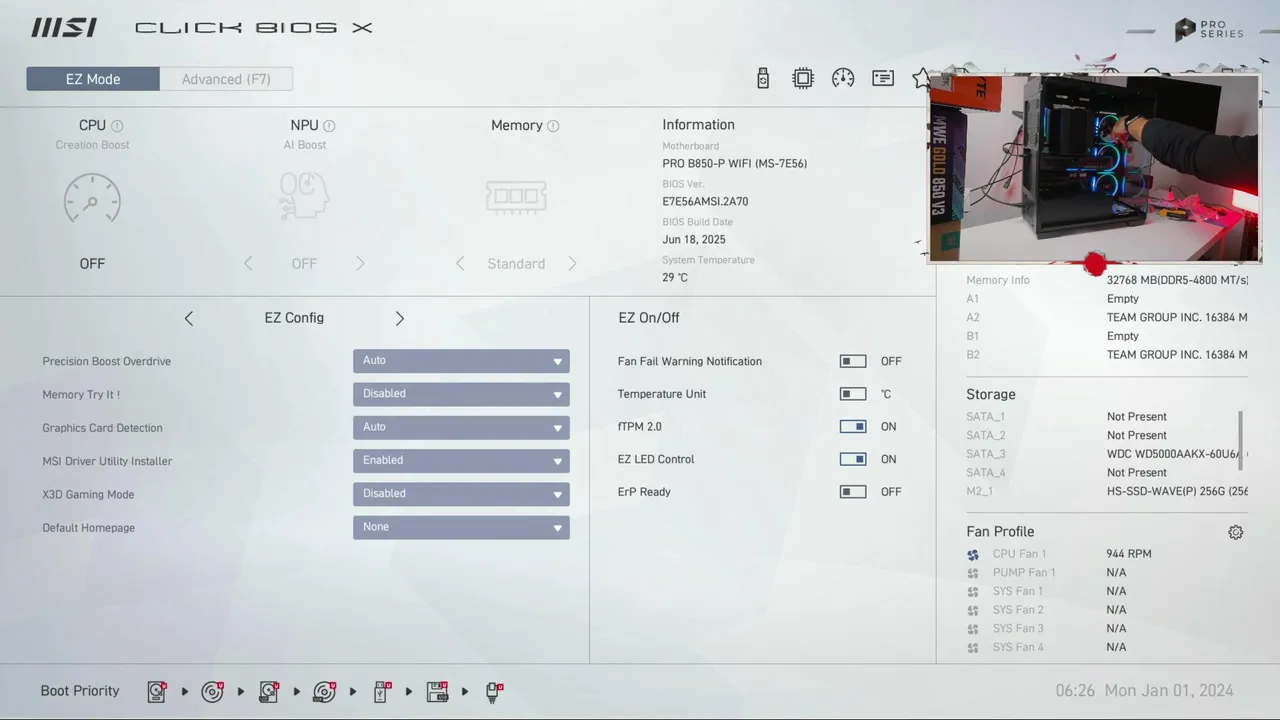Open the Fan Profile settings gear
This screenshot has width=1280, height=720.
coord(1236,532)
